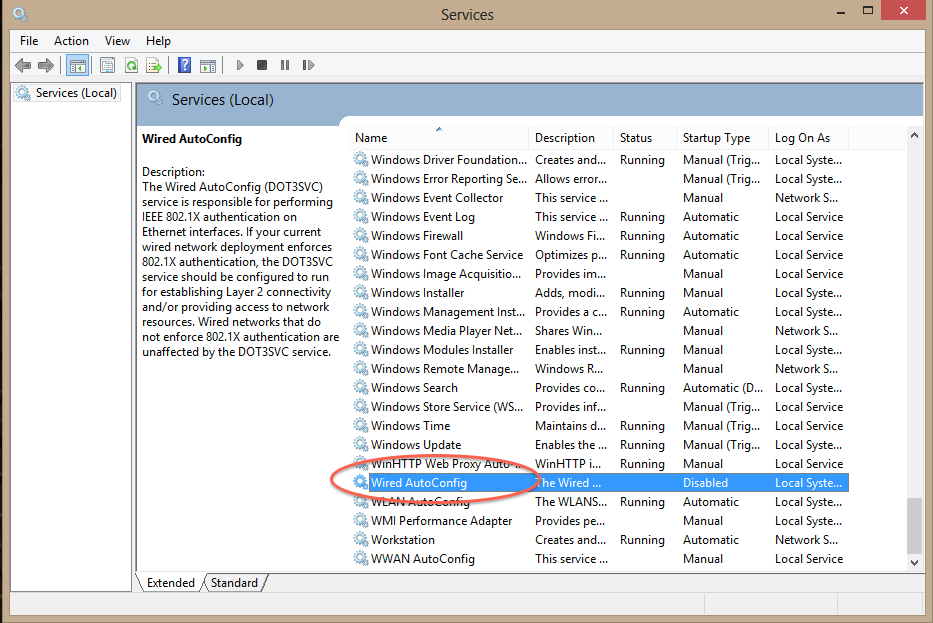Click the gear icon beside WWAN AutoConfig
Viewport: 933px width, 623px height.
pyautogui.click(x=361, y=558)
